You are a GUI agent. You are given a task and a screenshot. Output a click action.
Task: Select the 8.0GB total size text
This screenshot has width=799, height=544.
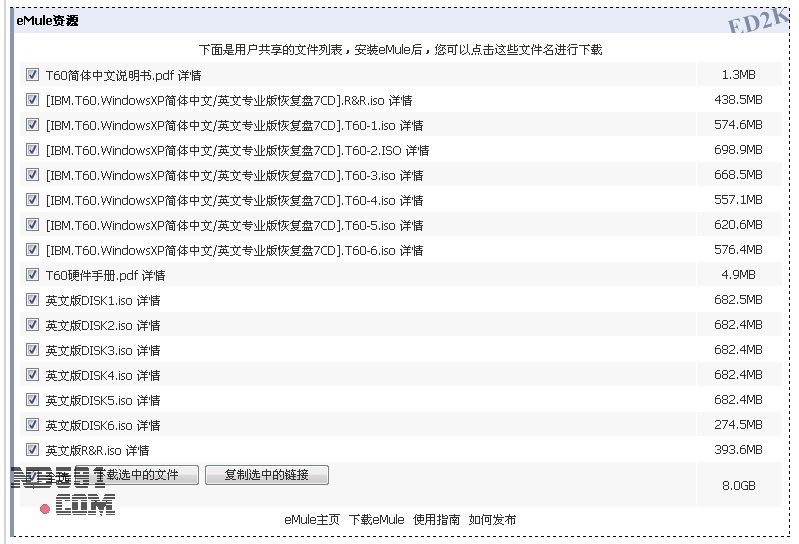[x=738, y=485]
